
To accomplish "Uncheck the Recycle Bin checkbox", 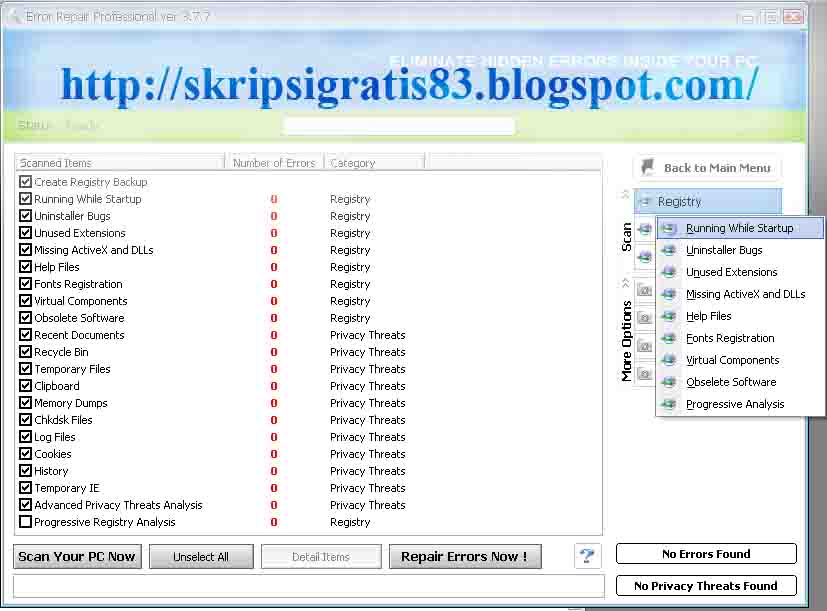I will pyautogui.click(x=25, y=352).
